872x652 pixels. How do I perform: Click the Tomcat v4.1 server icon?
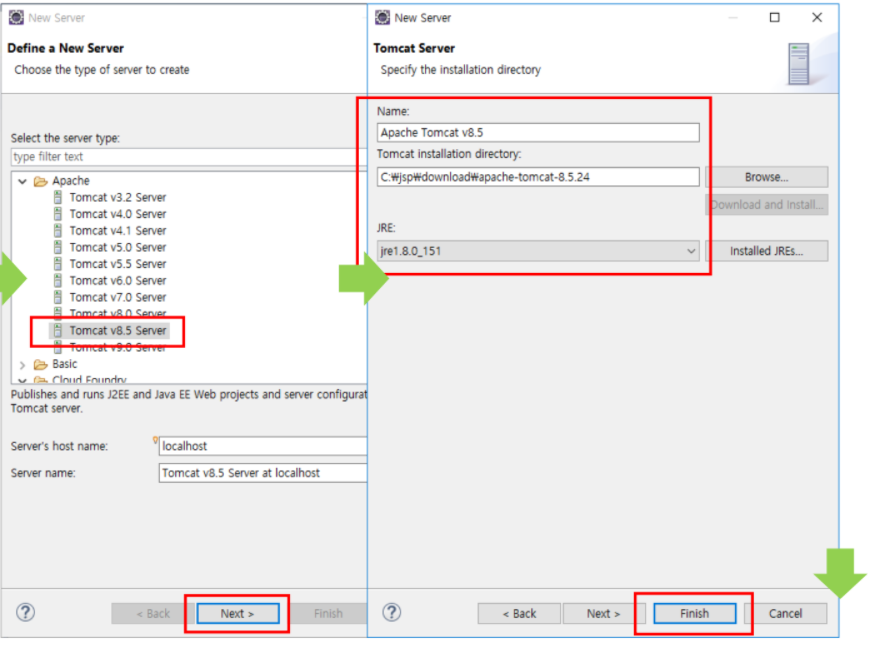coord(58,231)
